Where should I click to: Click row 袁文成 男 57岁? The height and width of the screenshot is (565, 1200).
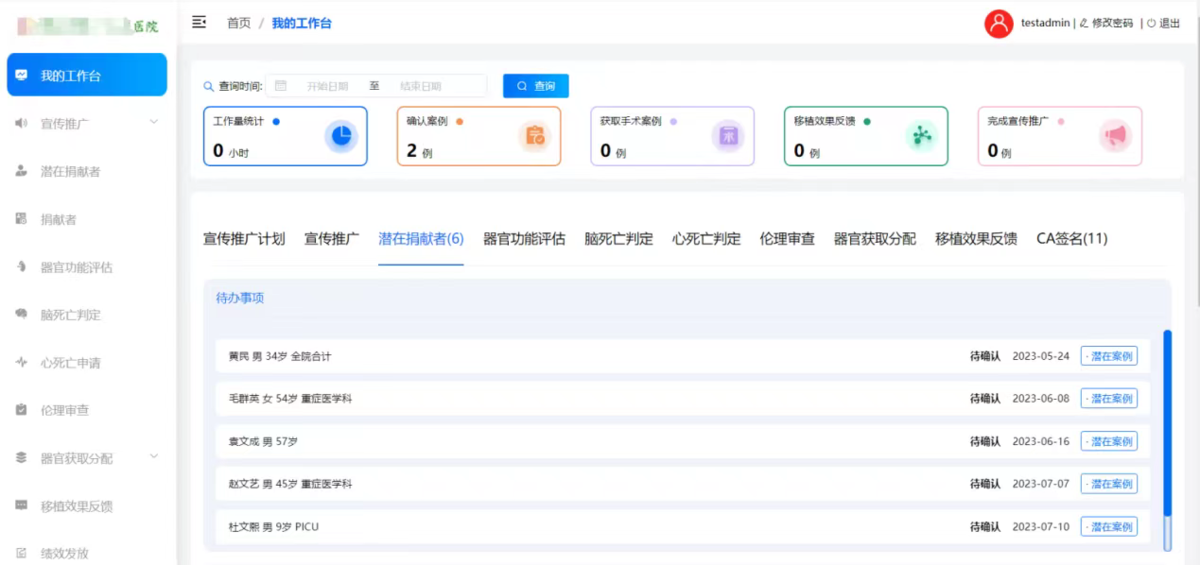pyautogui.click(x=683, y=441)
